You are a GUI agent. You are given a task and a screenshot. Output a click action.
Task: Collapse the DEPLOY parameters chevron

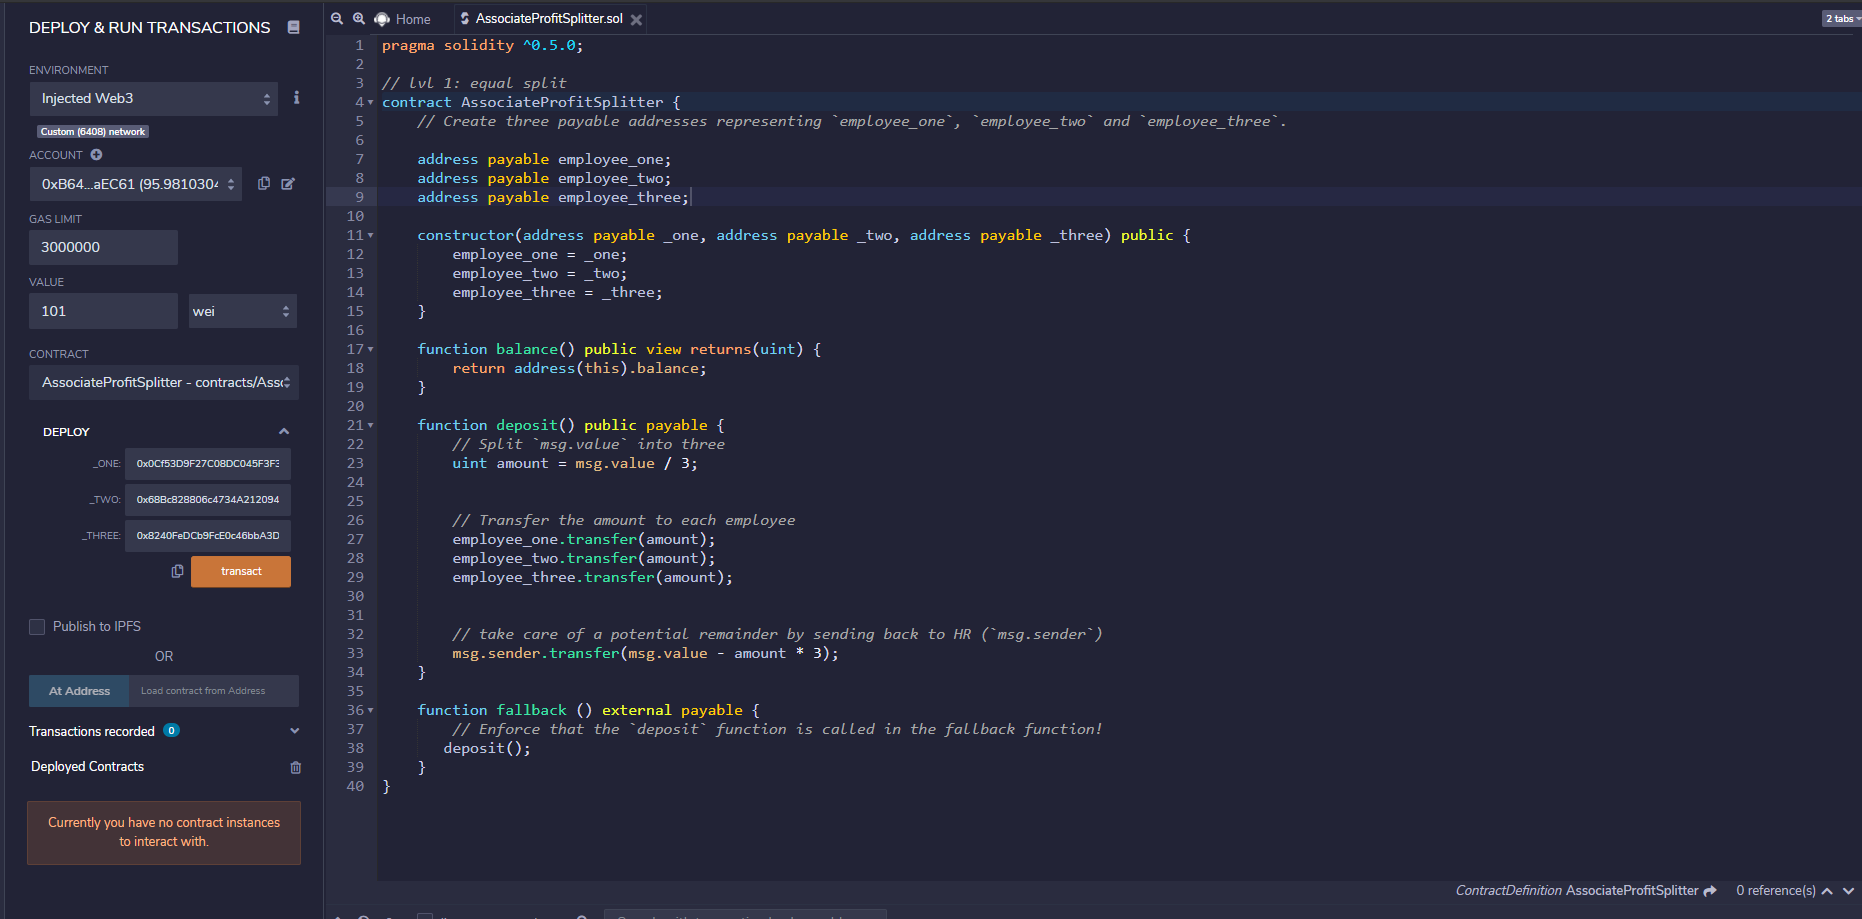coord(284,432)
